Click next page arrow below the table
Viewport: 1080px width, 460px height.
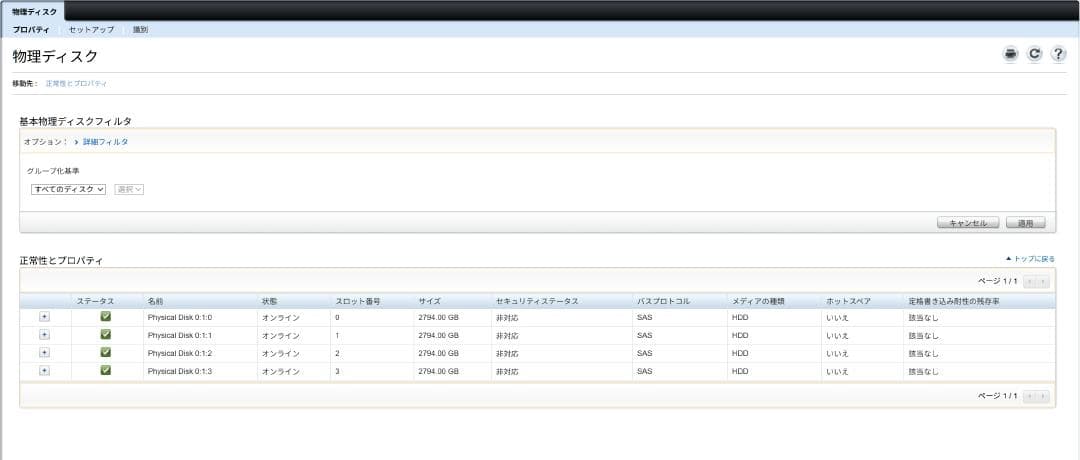click(x=1043, y=396)
